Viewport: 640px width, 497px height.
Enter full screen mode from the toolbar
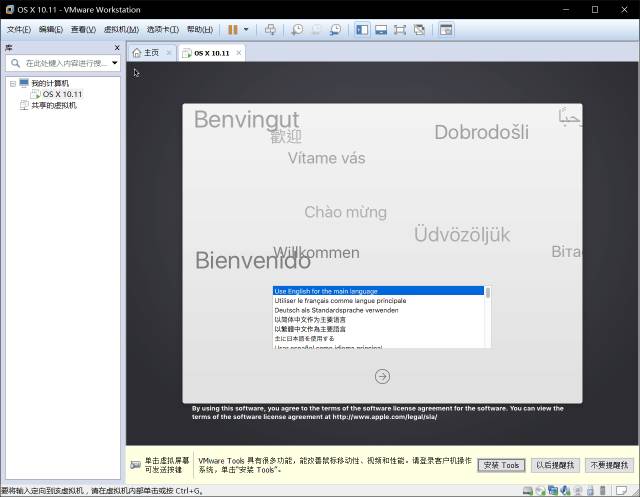pyautogui.click(x=400, y=29)
